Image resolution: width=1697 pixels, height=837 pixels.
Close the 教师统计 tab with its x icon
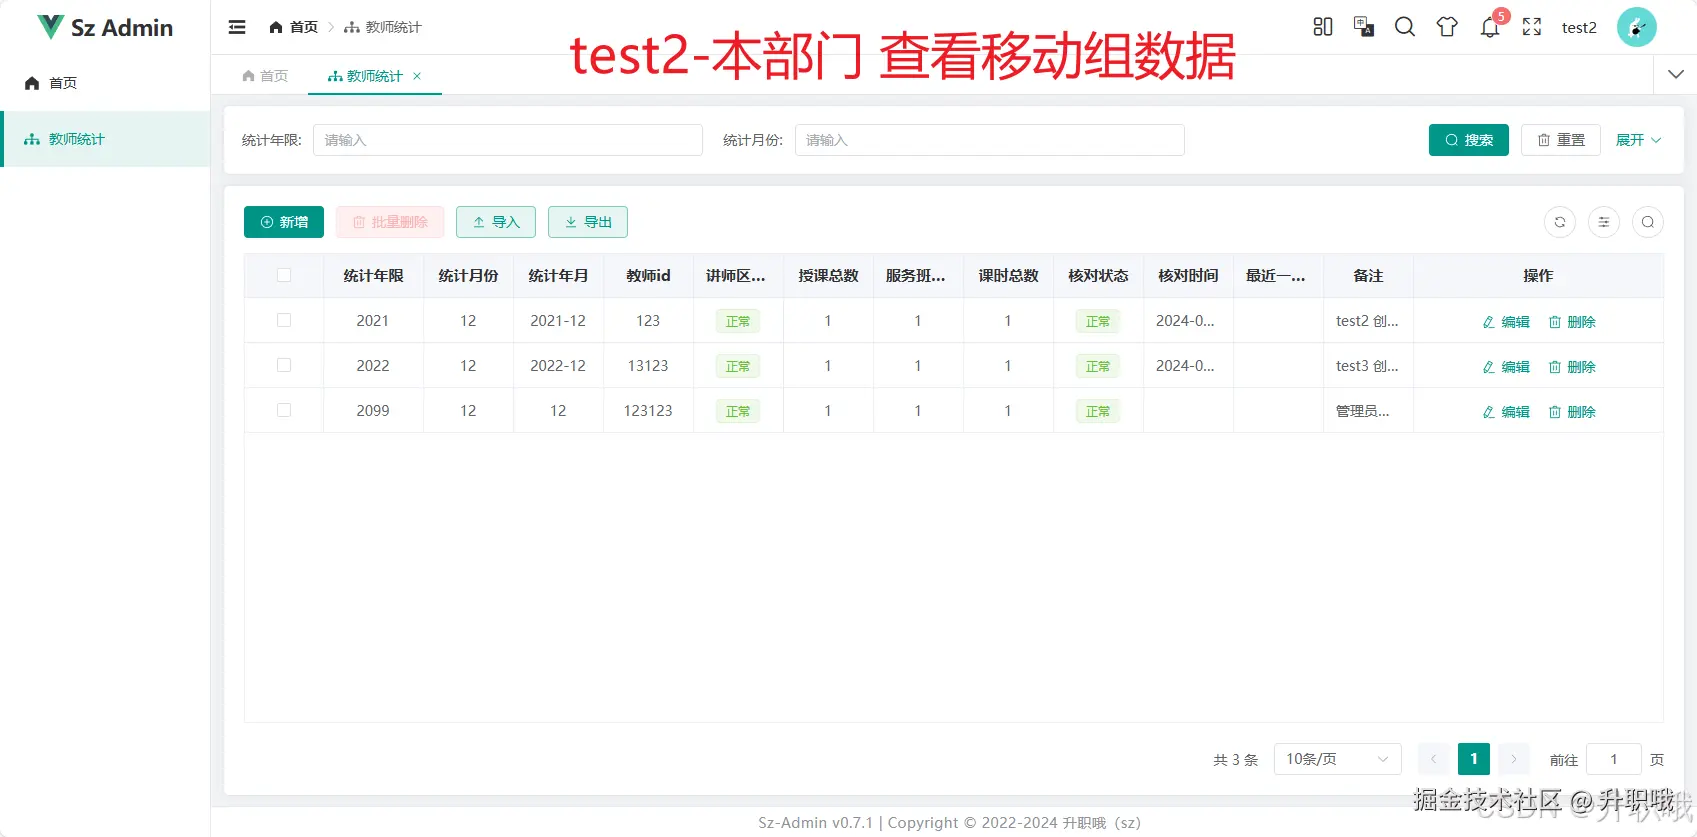pos(417,76)
